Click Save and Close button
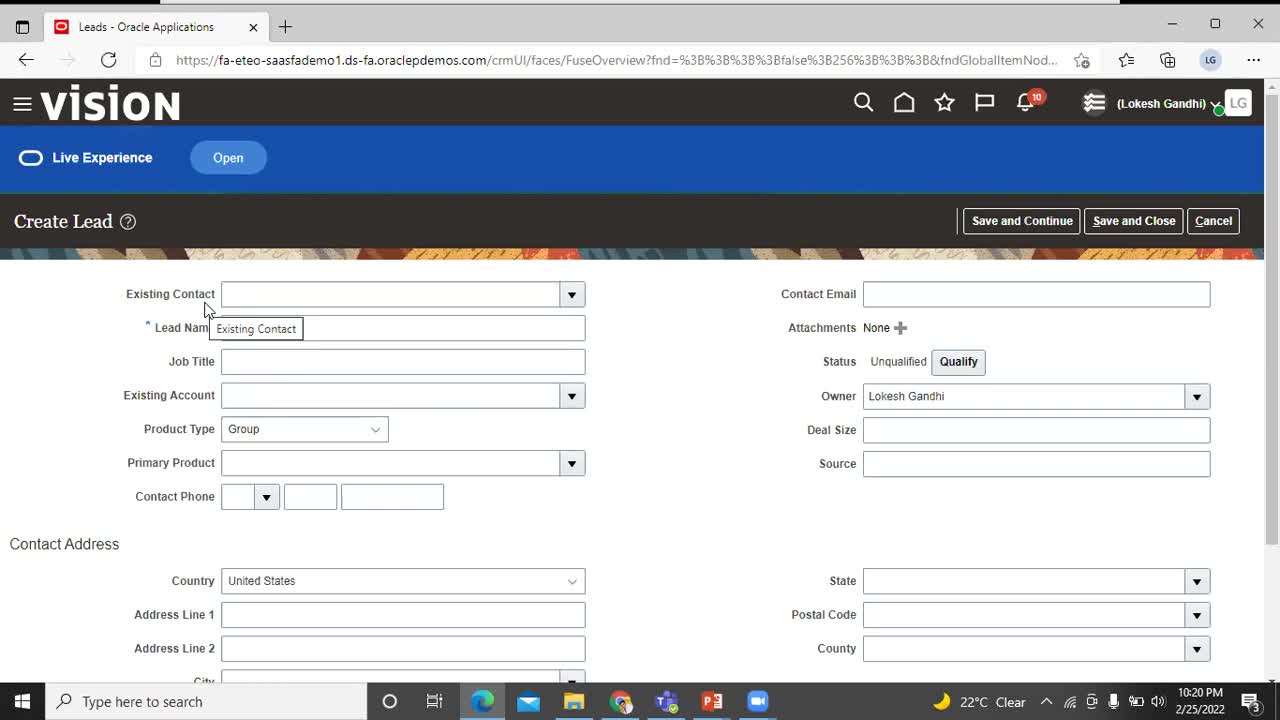 pyautogui.click(x=1134, y=221)
